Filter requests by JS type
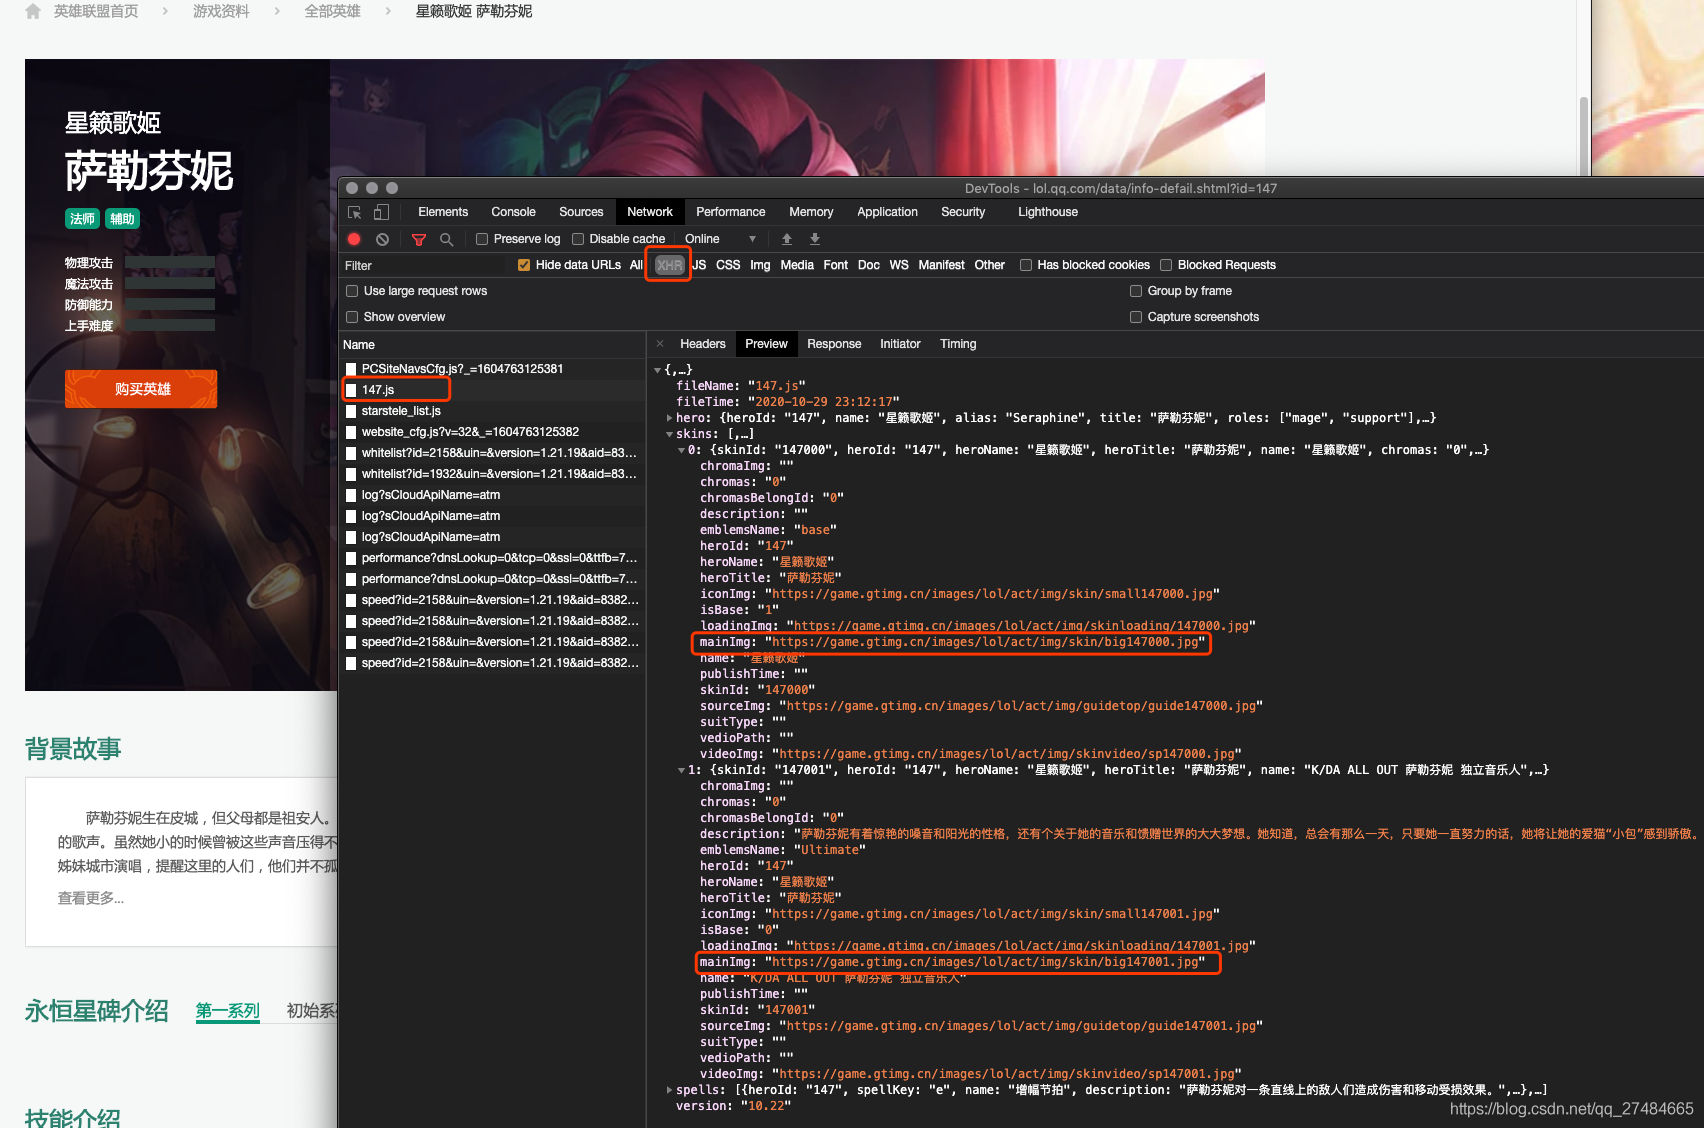The height and width of the screenshot is (1128, 1704). click(699, 265)
